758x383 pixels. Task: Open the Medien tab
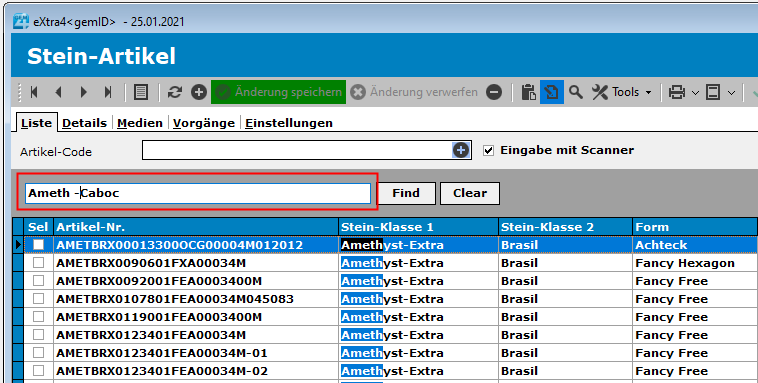[x=140, y=123]
